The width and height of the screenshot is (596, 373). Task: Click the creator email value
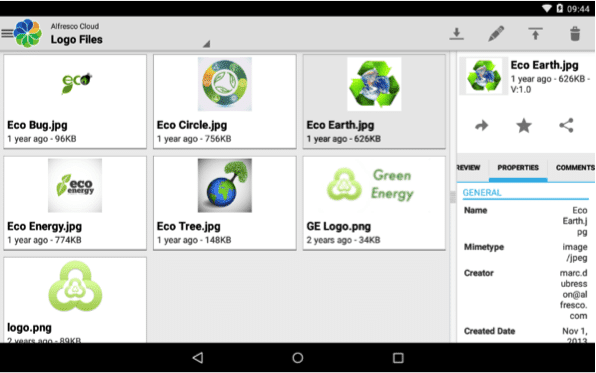[574, 295]
